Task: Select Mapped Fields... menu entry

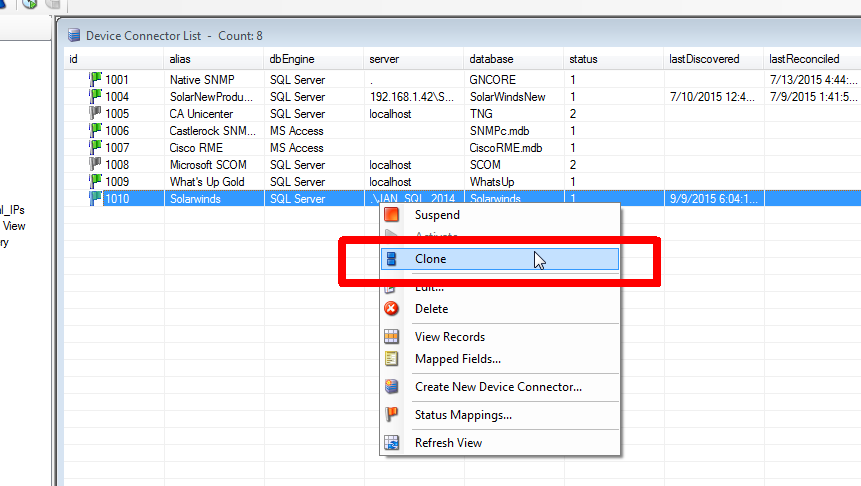Action: click(457, 359)
